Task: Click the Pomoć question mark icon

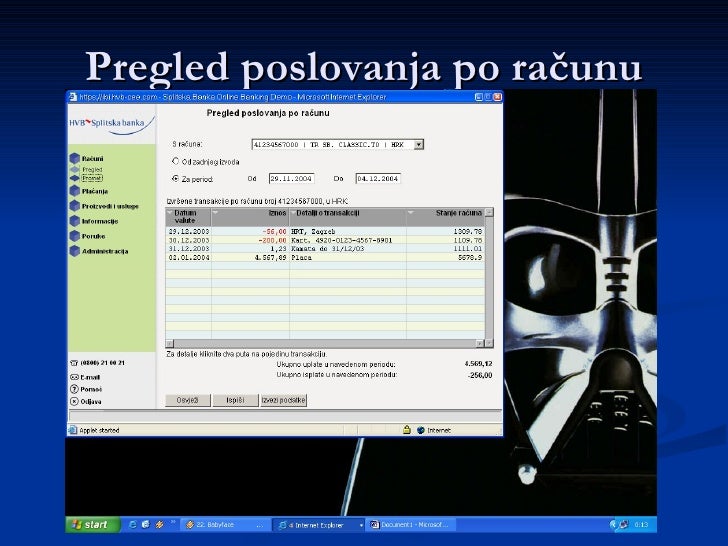Action: [74, 389]
